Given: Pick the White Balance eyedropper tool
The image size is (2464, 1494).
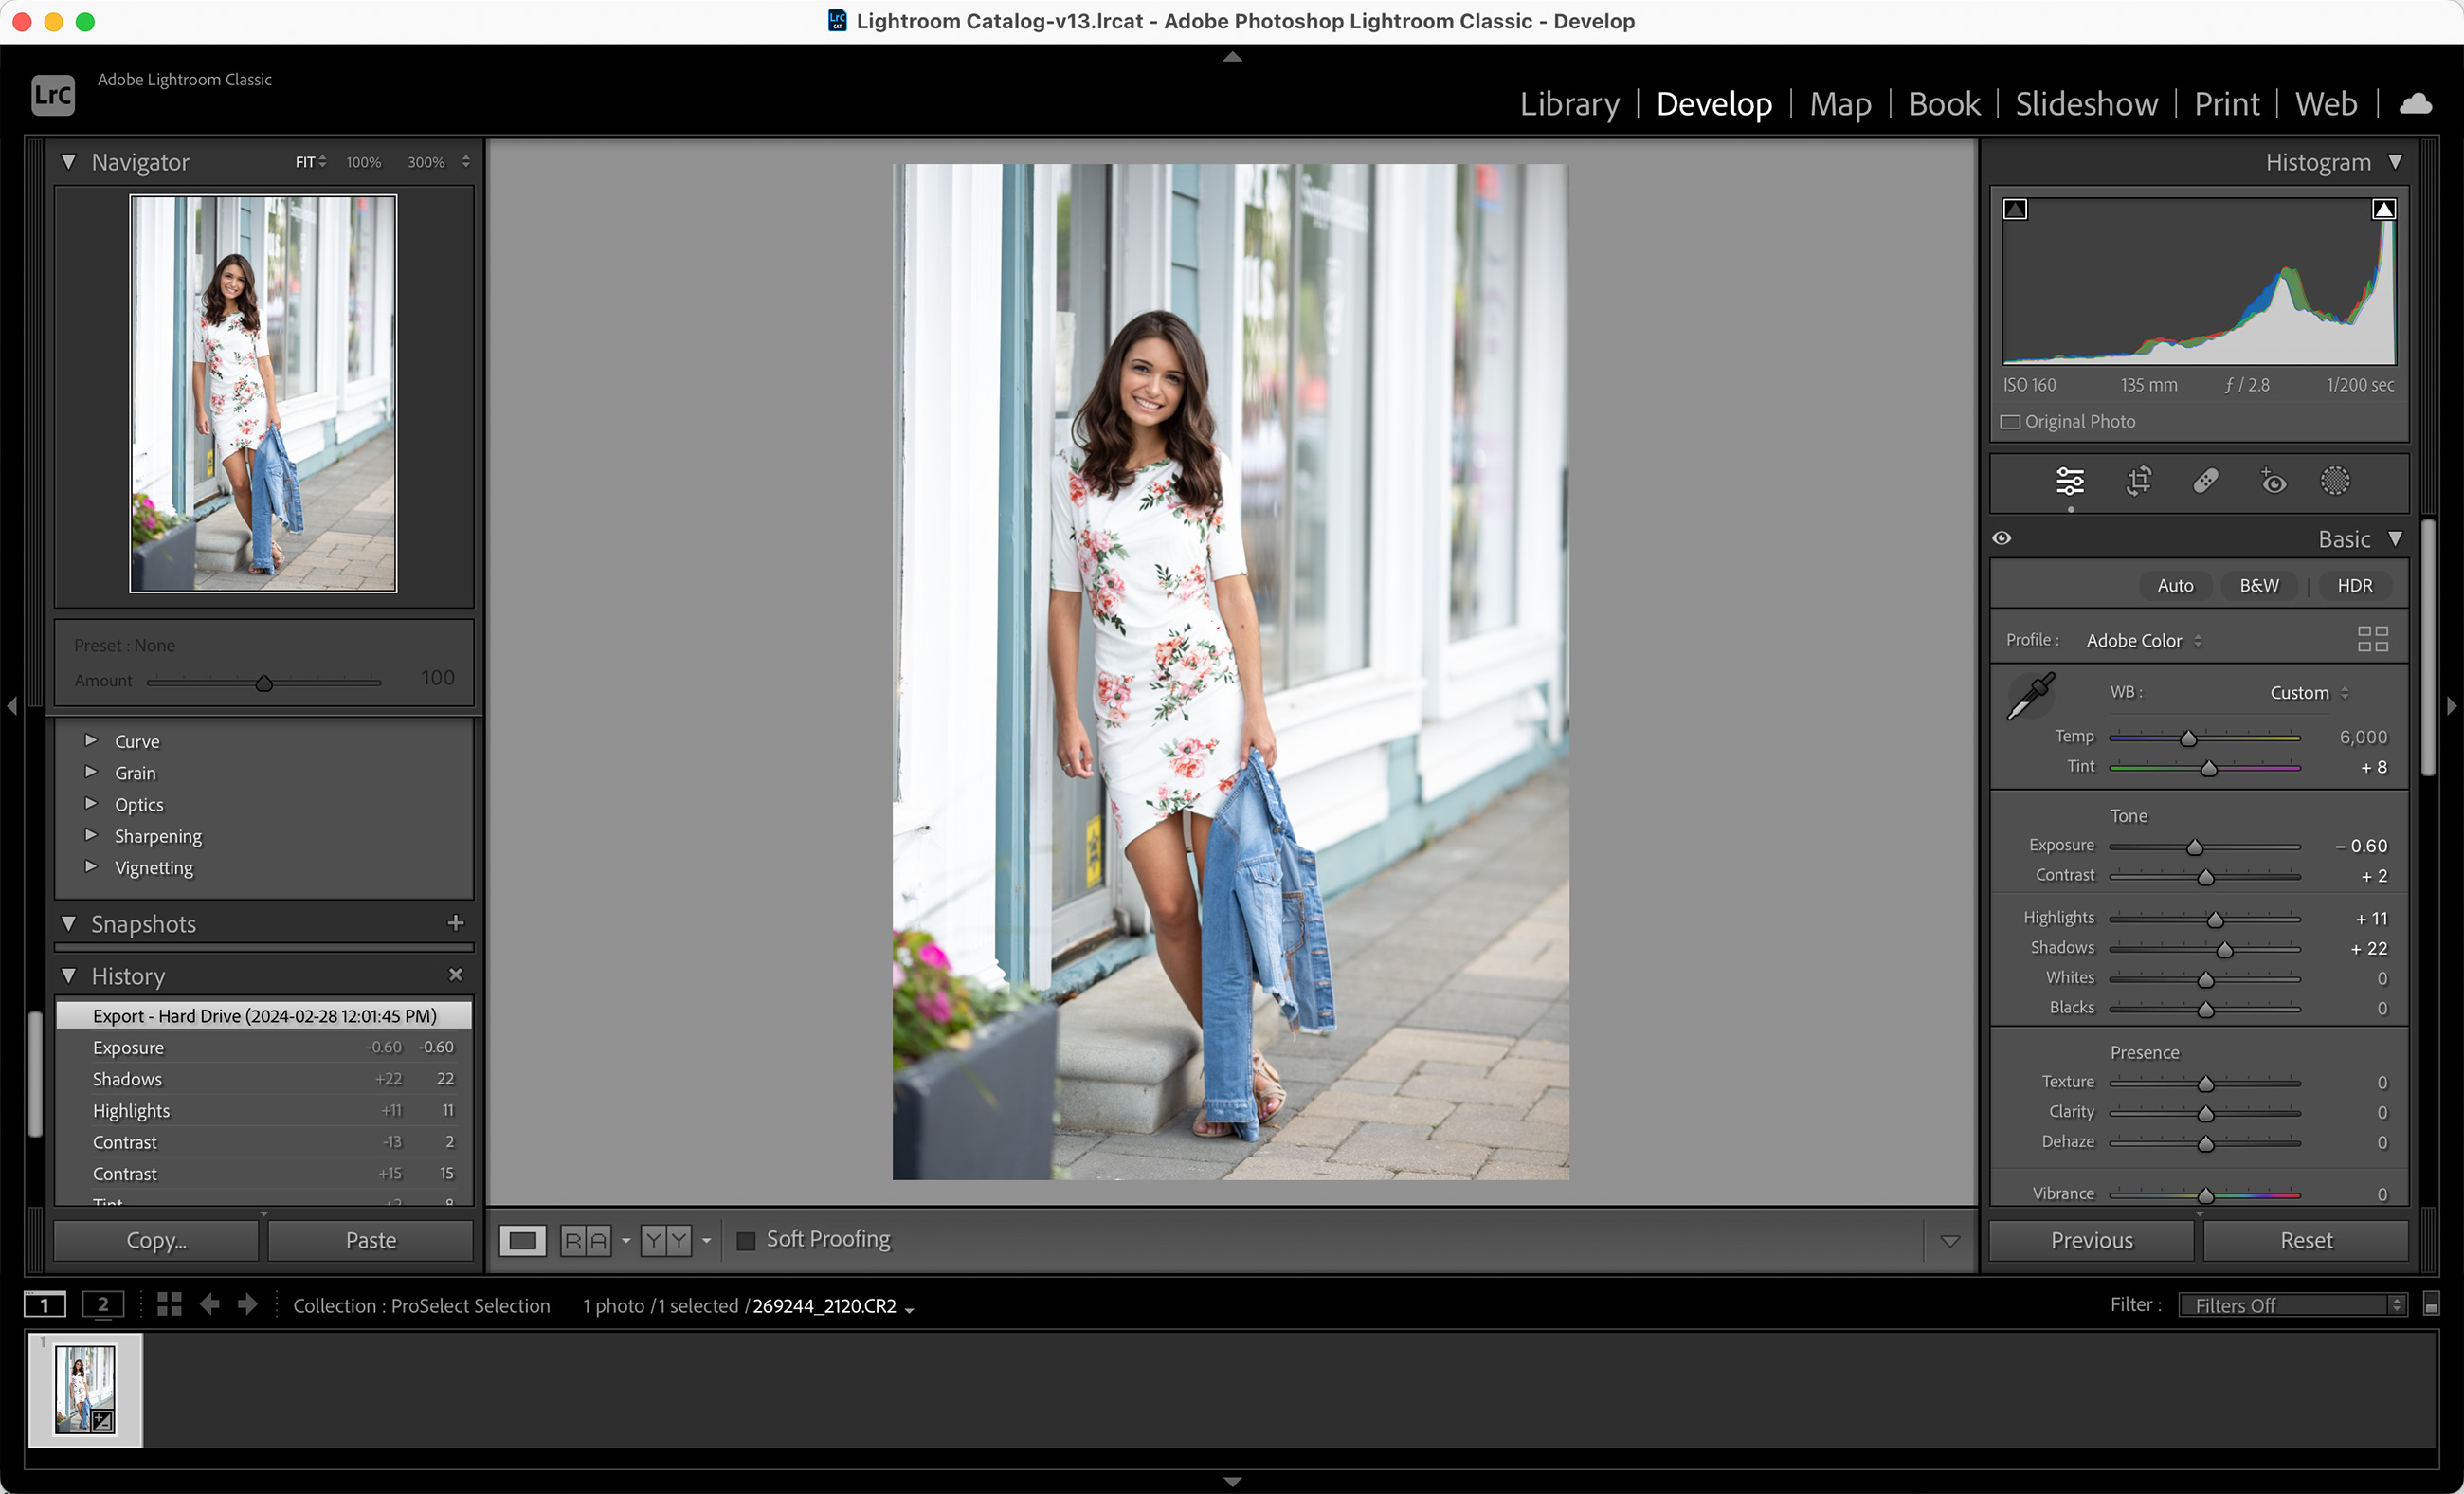Looking at the screenshot, I should tap(2030, 696).
